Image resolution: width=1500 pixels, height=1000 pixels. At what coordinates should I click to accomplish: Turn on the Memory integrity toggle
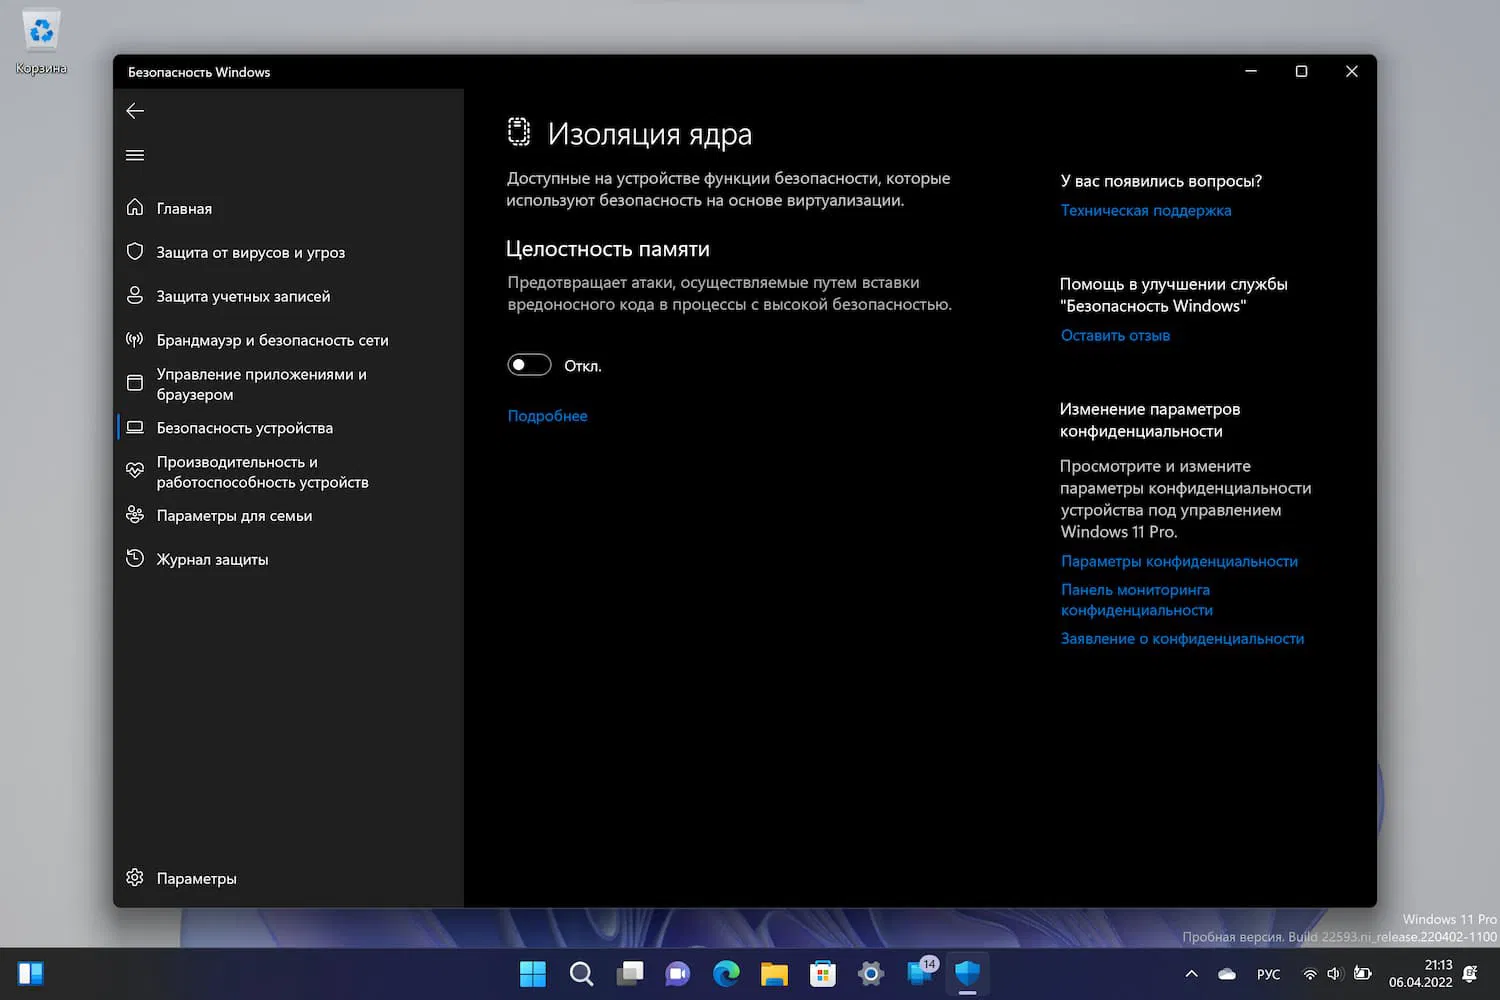click(x=529, y=365)
